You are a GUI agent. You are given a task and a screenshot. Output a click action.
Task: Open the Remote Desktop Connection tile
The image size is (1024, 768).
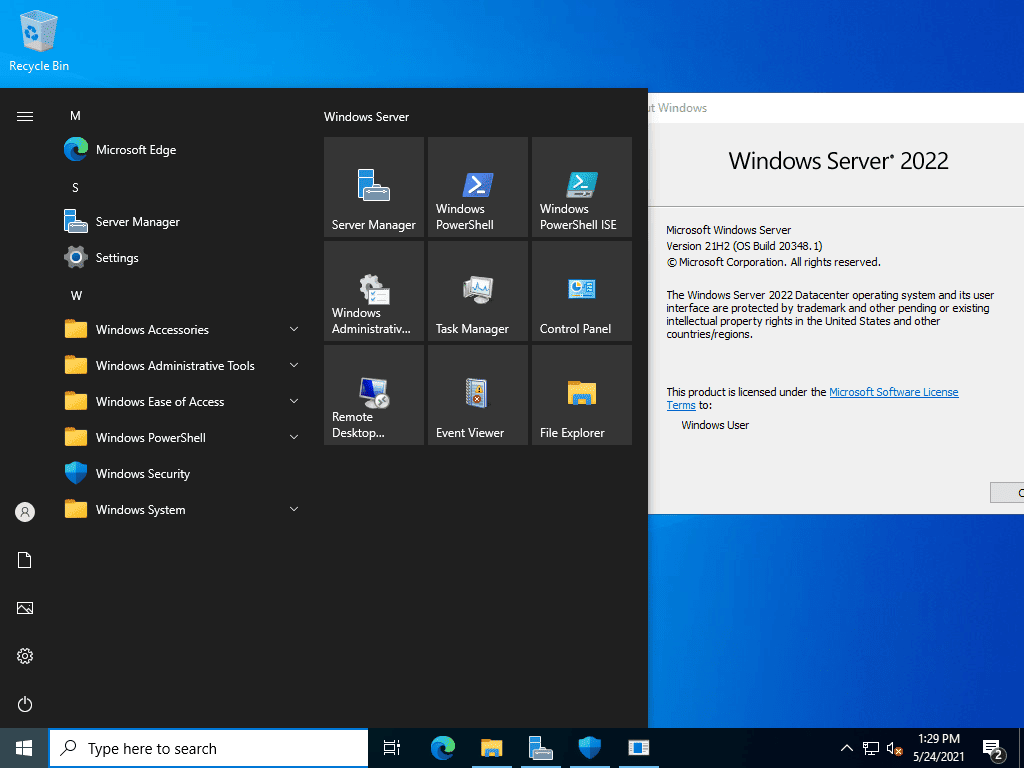pyautogui.click(x=374, y=395)
